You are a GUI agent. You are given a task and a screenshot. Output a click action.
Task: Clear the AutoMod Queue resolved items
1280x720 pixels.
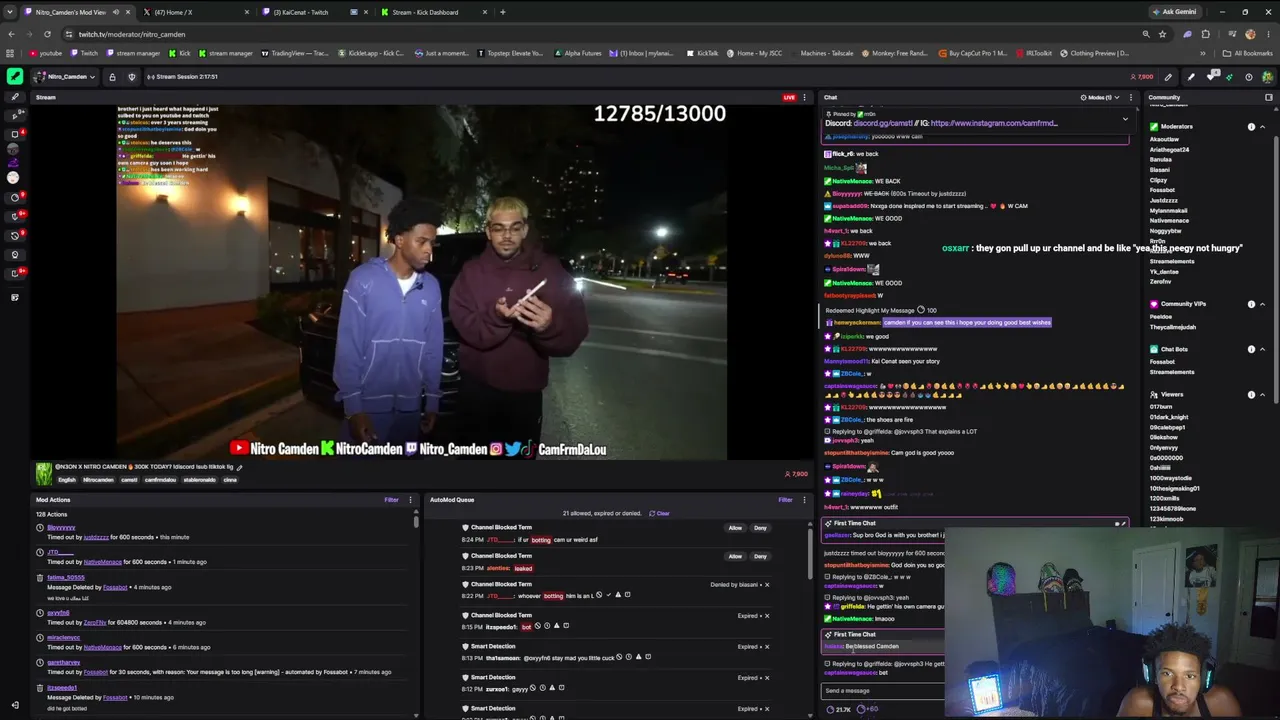(x=659, y=513)
